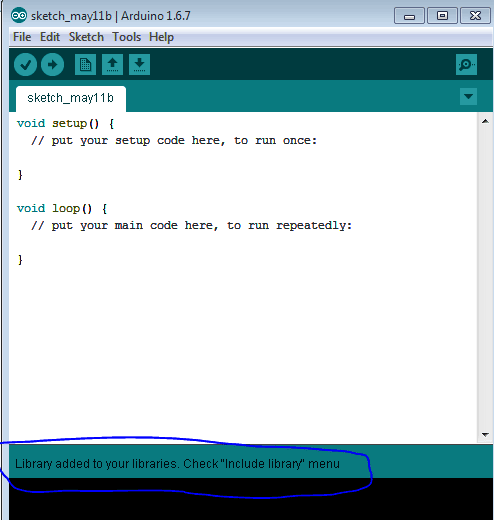Select the sketch_may11b tab

point(71,98)
